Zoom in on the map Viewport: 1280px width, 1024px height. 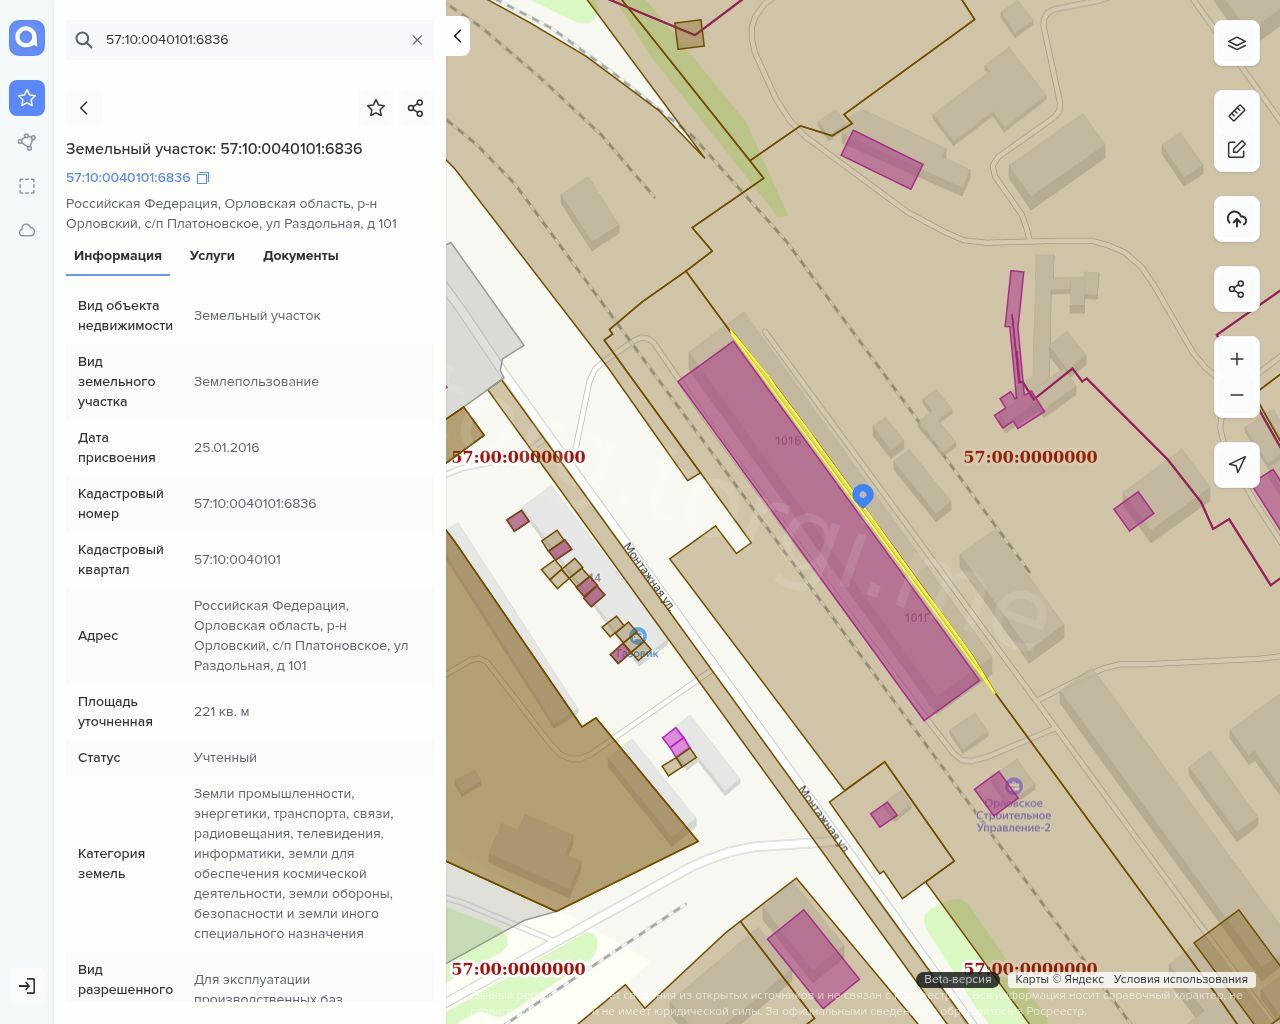1237,359
